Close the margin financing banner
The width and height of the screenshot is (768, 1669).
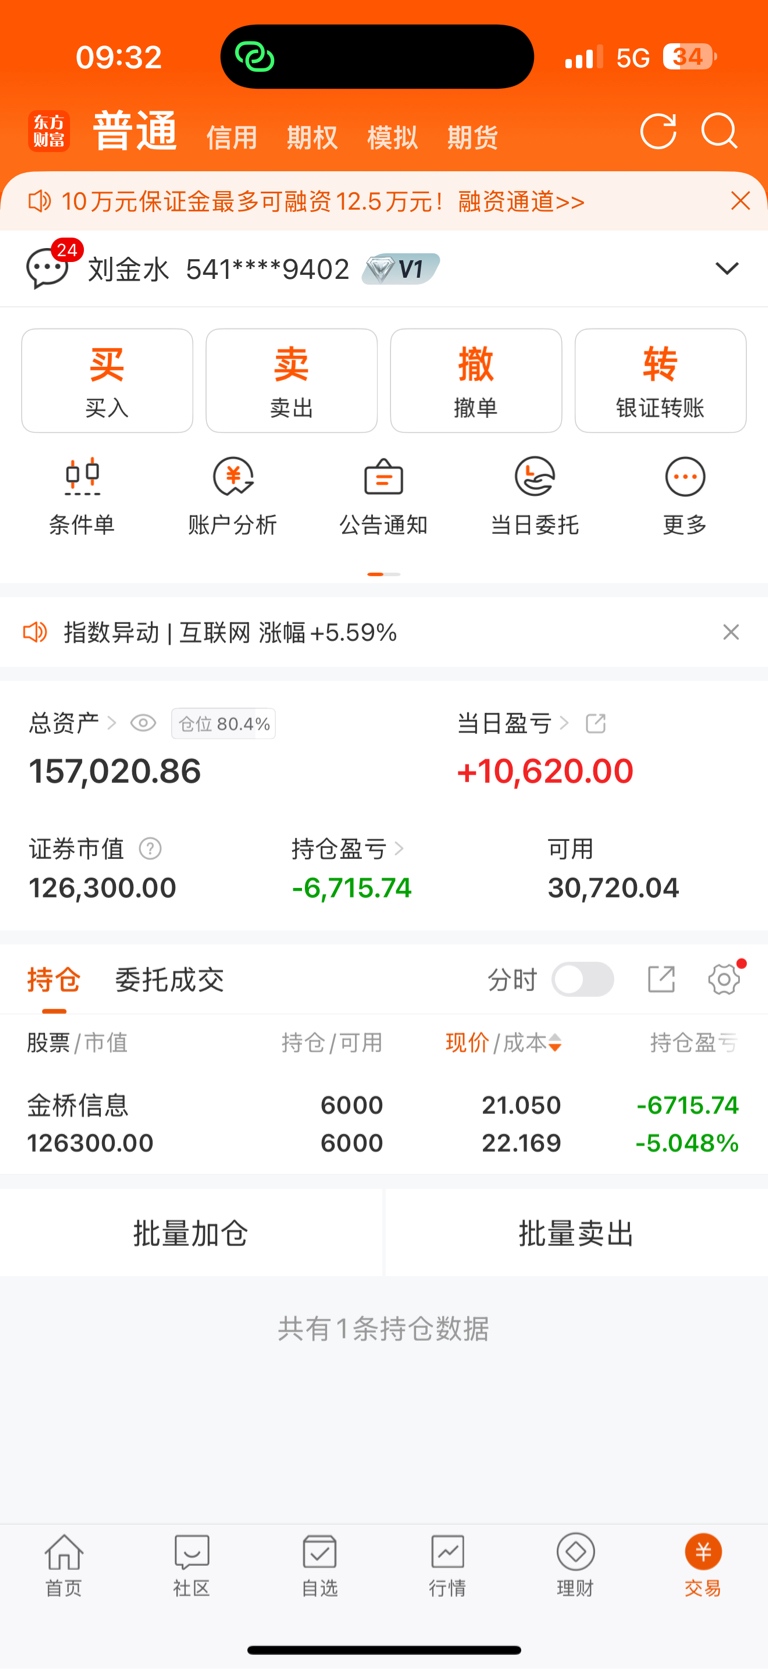coord(740,201)
